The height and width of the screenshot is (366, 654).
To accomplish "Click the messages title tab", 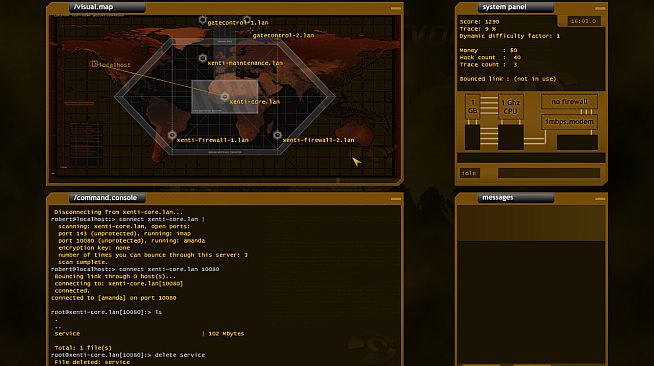I will point(516,198).
